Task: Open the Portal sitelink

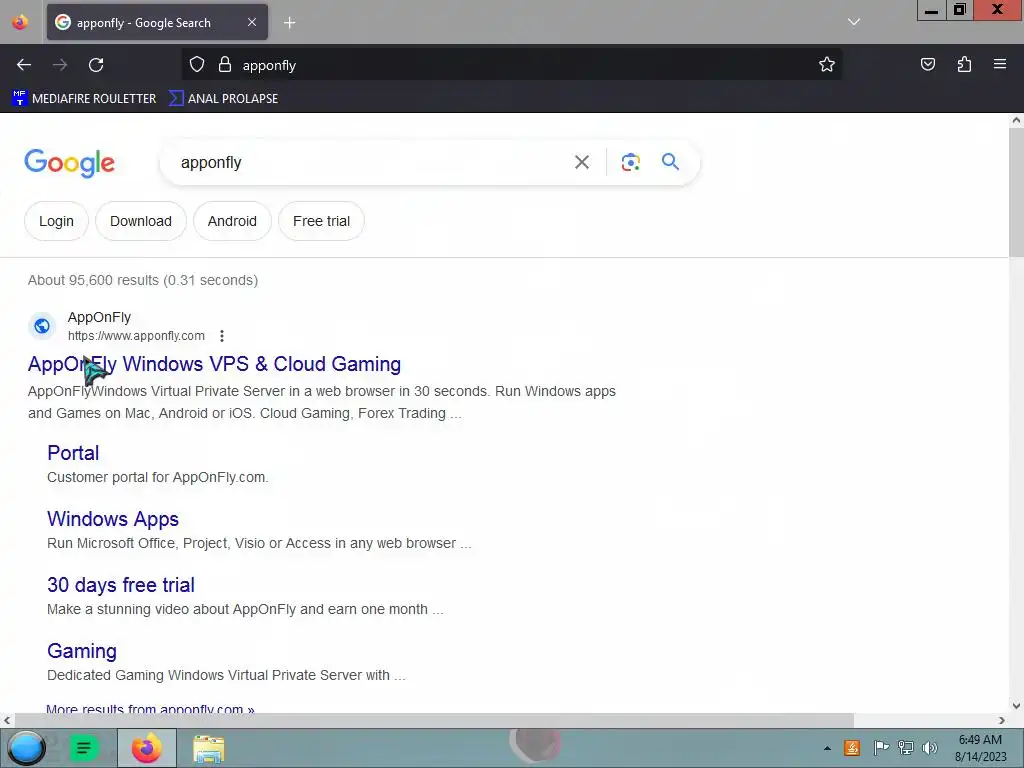Action: coord(73,453)
